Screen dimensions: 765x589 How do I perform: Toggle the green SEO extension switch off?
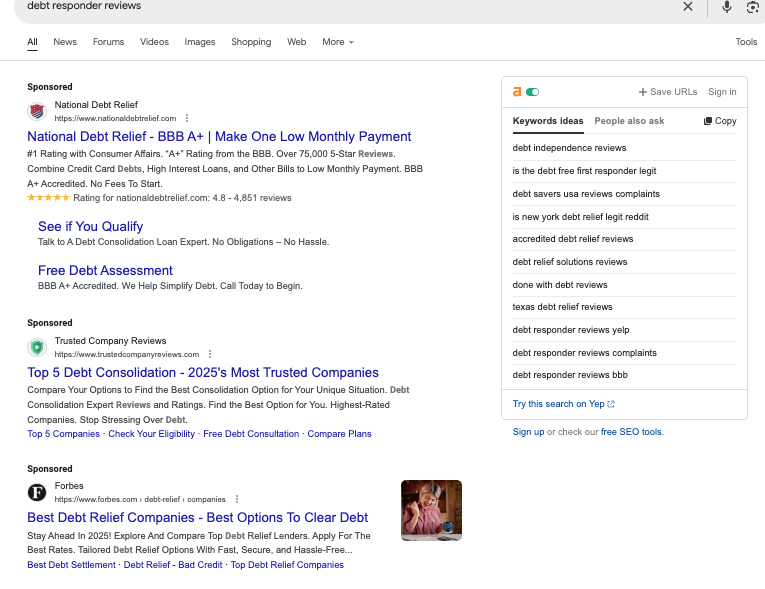[532, 92]
